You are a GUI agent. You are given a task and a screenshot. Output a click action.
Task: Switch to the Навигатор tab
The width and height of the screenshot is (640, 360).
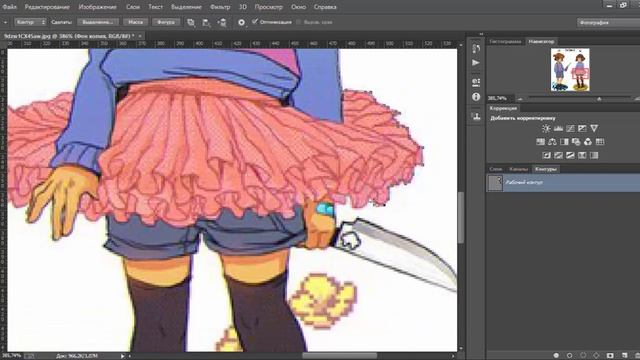(x=541, y=42)
